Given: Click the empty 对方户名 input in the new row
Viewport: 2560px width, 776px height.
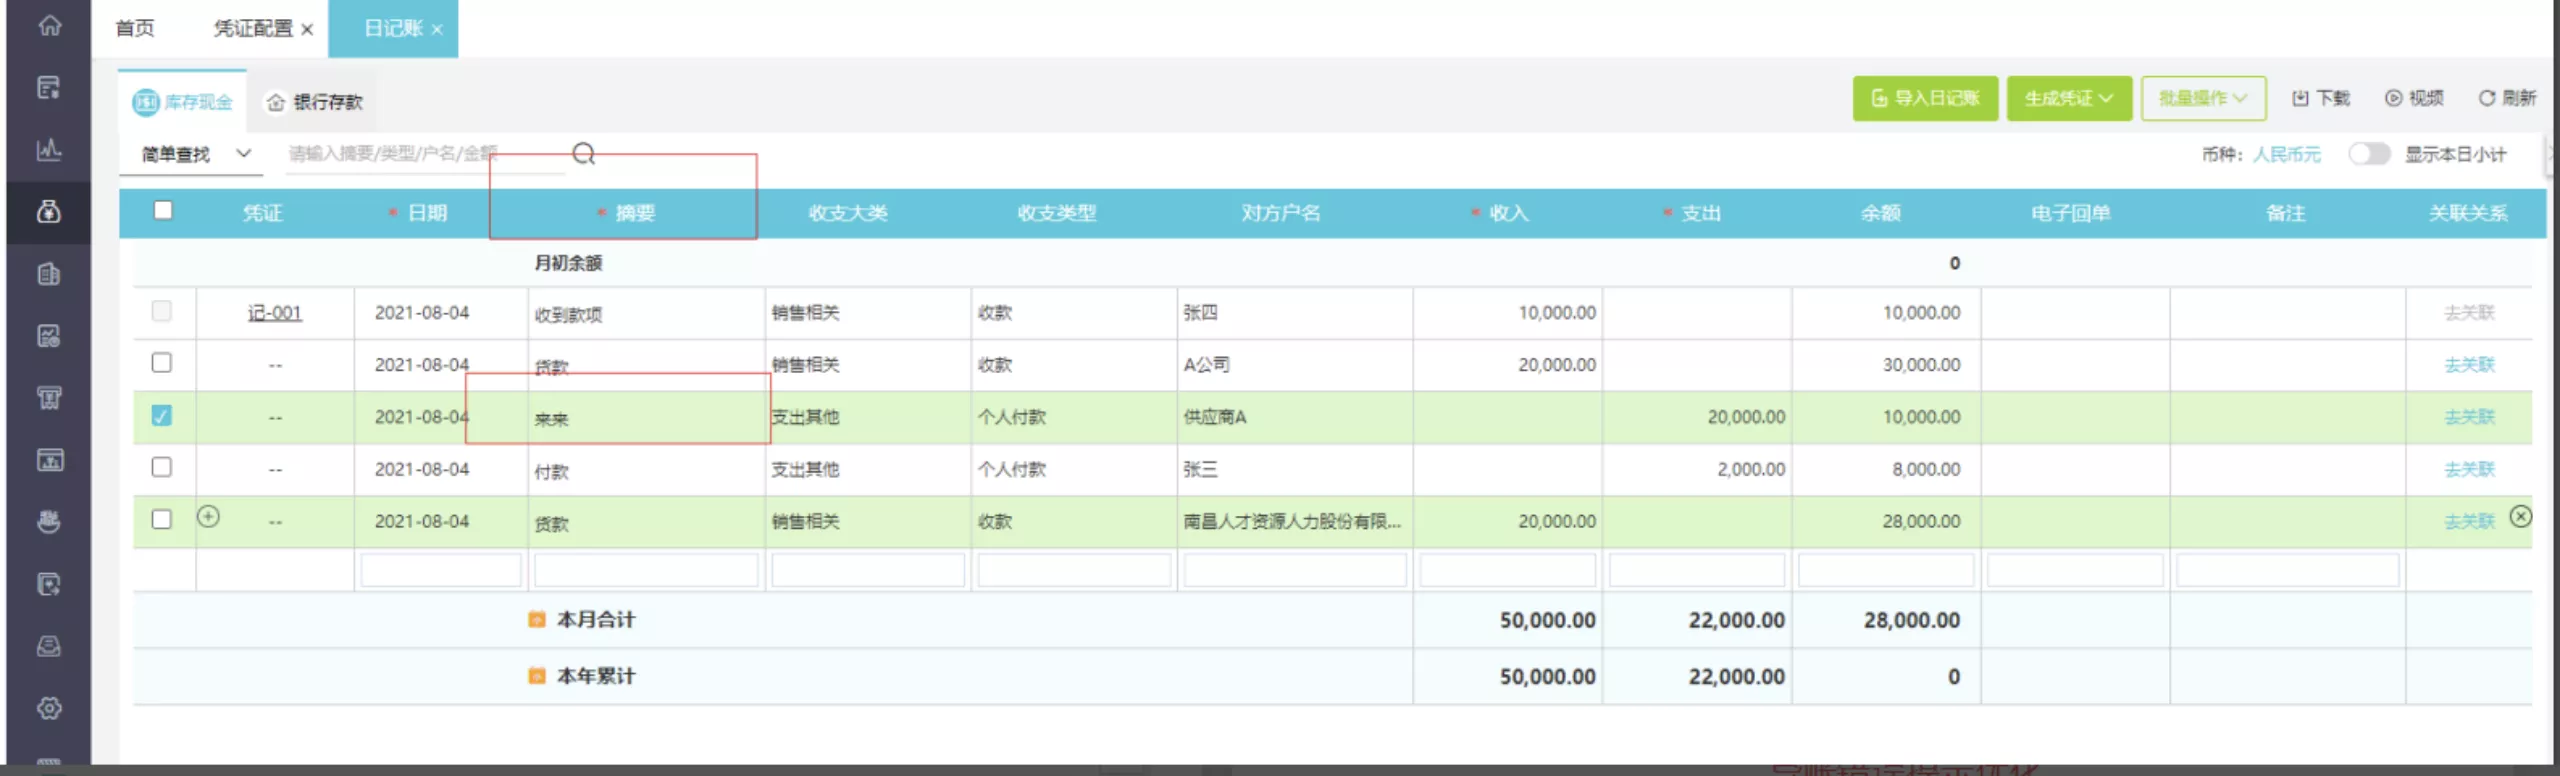Looking at the screenshot, I should pyautogui.click(x=1295, y=570).
